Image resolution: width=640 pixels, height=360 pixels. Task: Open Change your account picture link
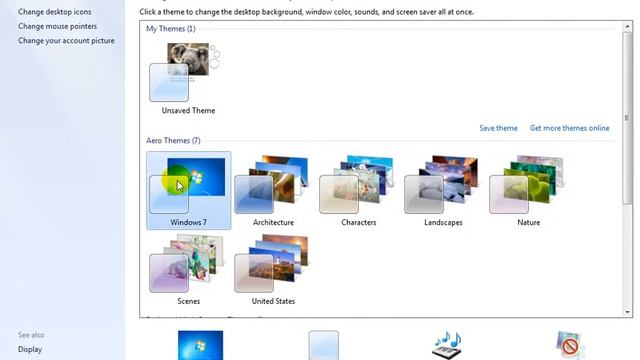point(66,40)
